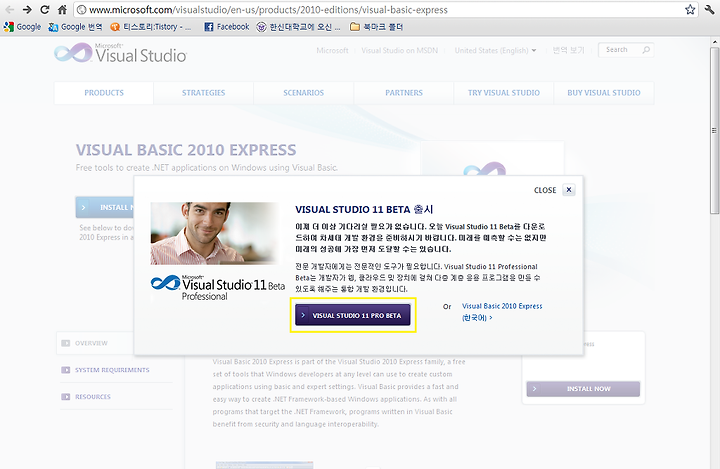Screen dimensions: 720x469
Task: Open Visual Studio on MSDN link
Action: pos(399,51)
